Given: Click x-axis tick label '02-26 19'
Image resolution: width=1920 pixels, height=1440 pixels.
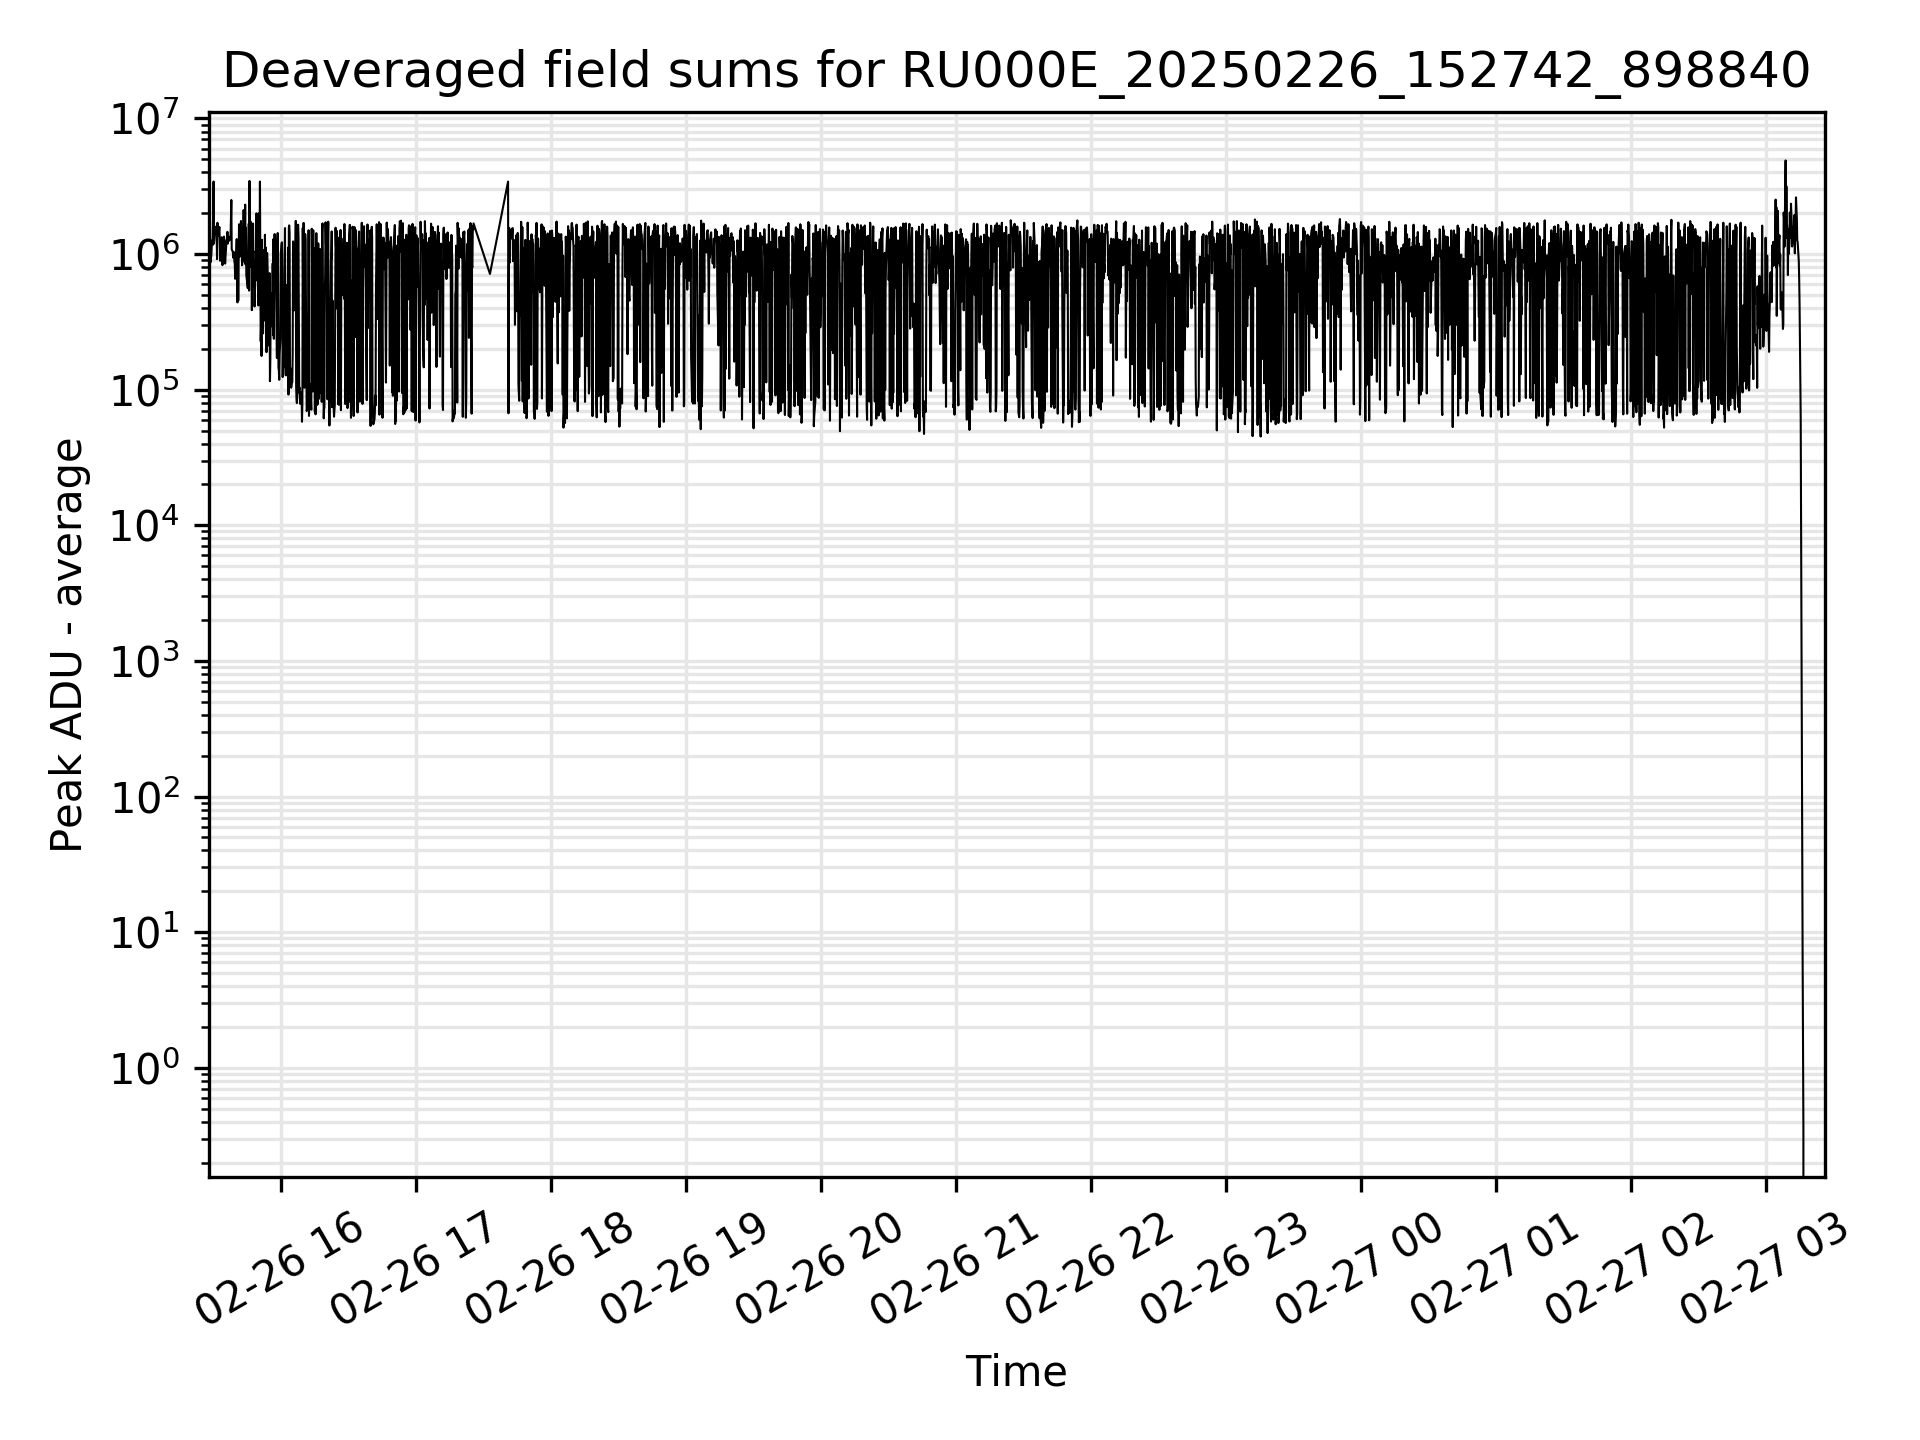Looking at the screenshot, I should pos(685,1270).
